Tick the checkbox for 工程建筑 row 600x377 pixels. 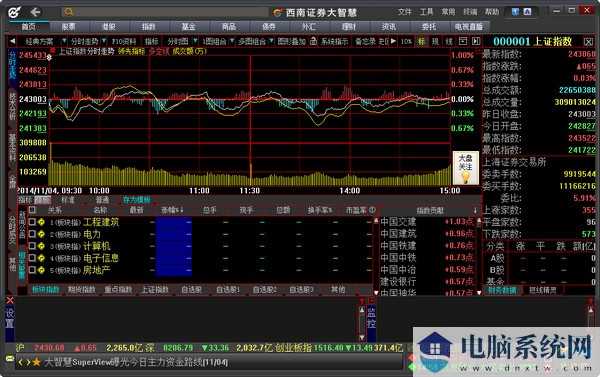coord(32,222)
